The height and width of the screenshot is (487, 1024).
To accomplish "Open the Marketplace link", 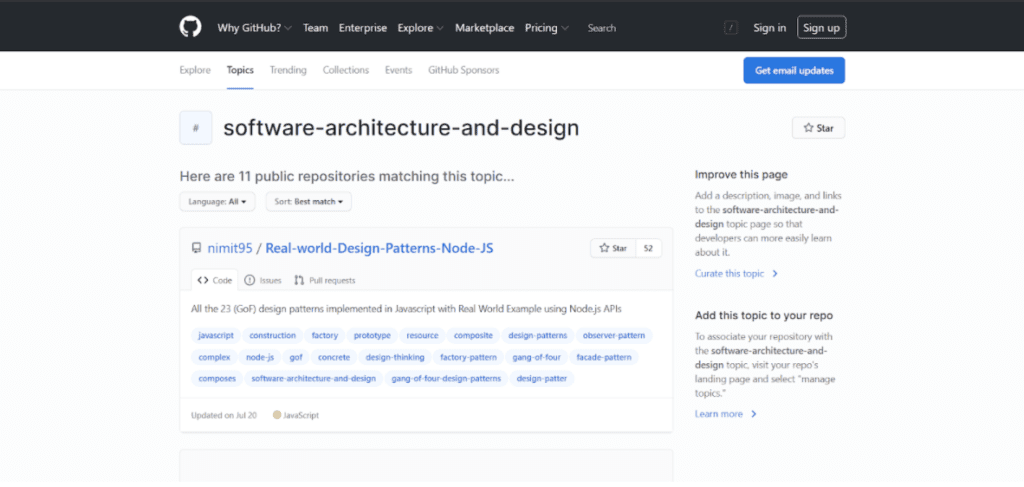I will tap(485, 28).
